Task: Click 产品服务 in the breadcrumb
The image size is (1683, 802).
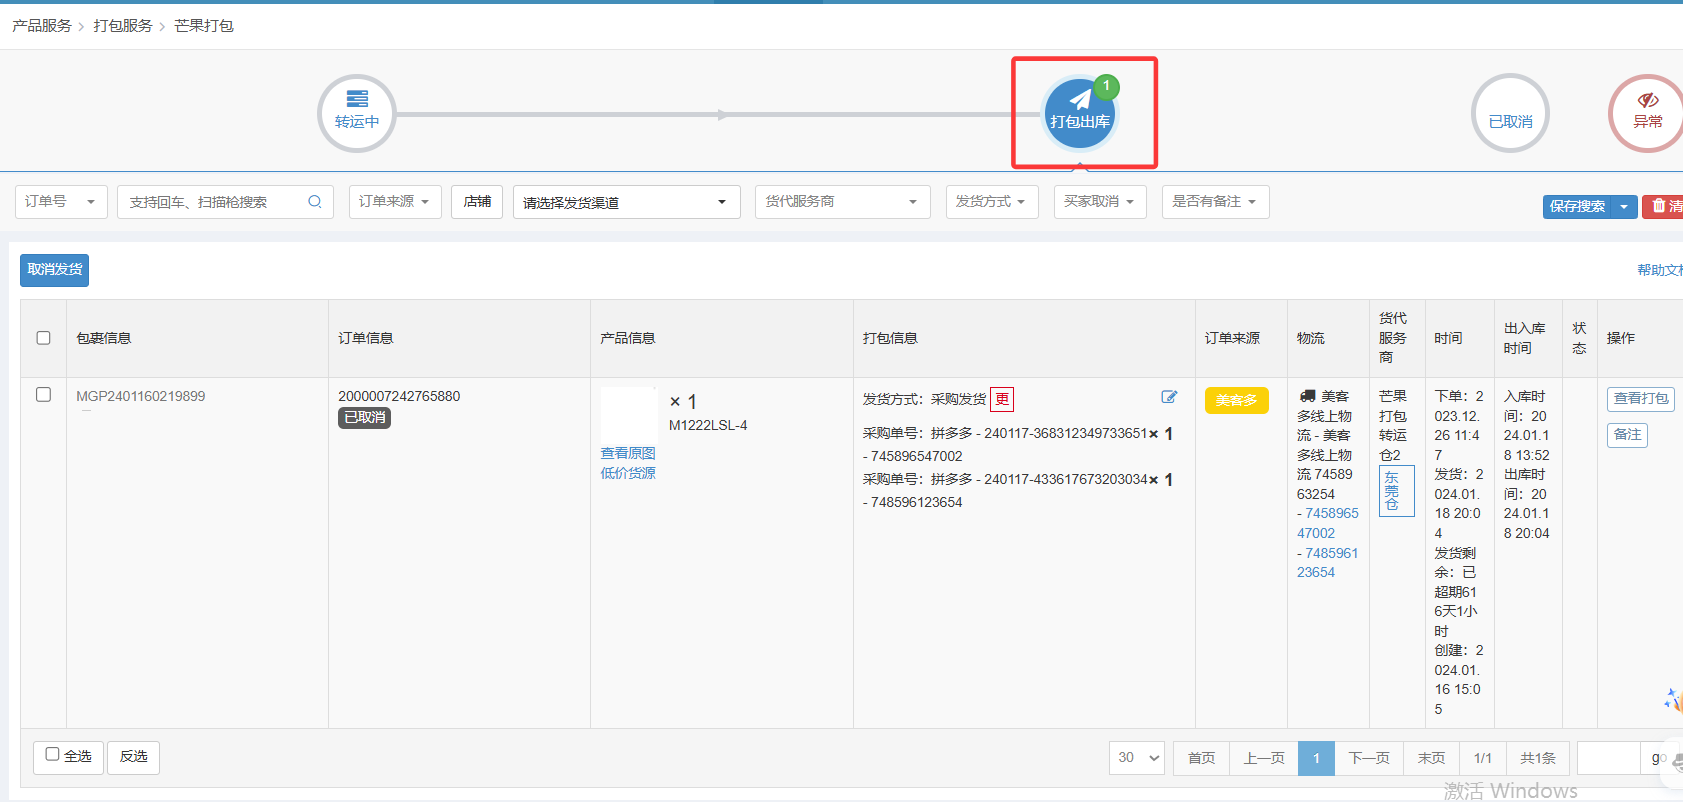Action: (42, 26)
